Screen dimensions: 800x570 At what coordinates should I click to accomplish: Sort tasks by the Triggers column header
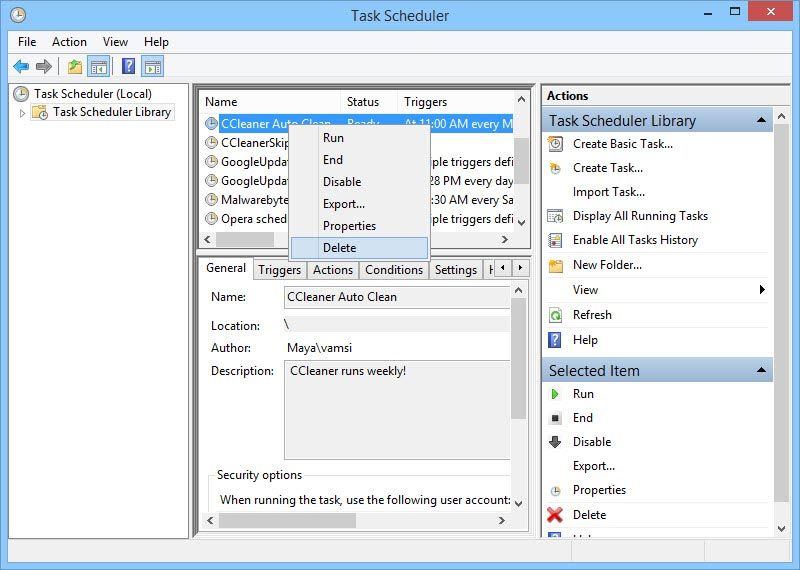tap(456, 102)
